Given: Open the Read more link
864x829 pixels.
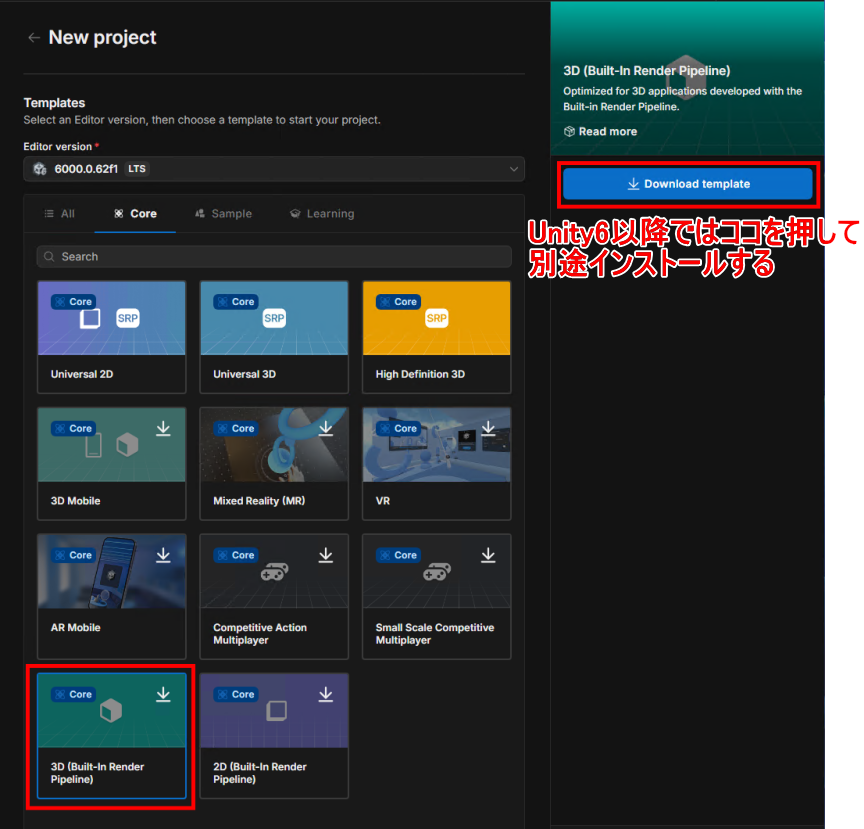Looking at the screenshot, I should [x=600, y=132].
